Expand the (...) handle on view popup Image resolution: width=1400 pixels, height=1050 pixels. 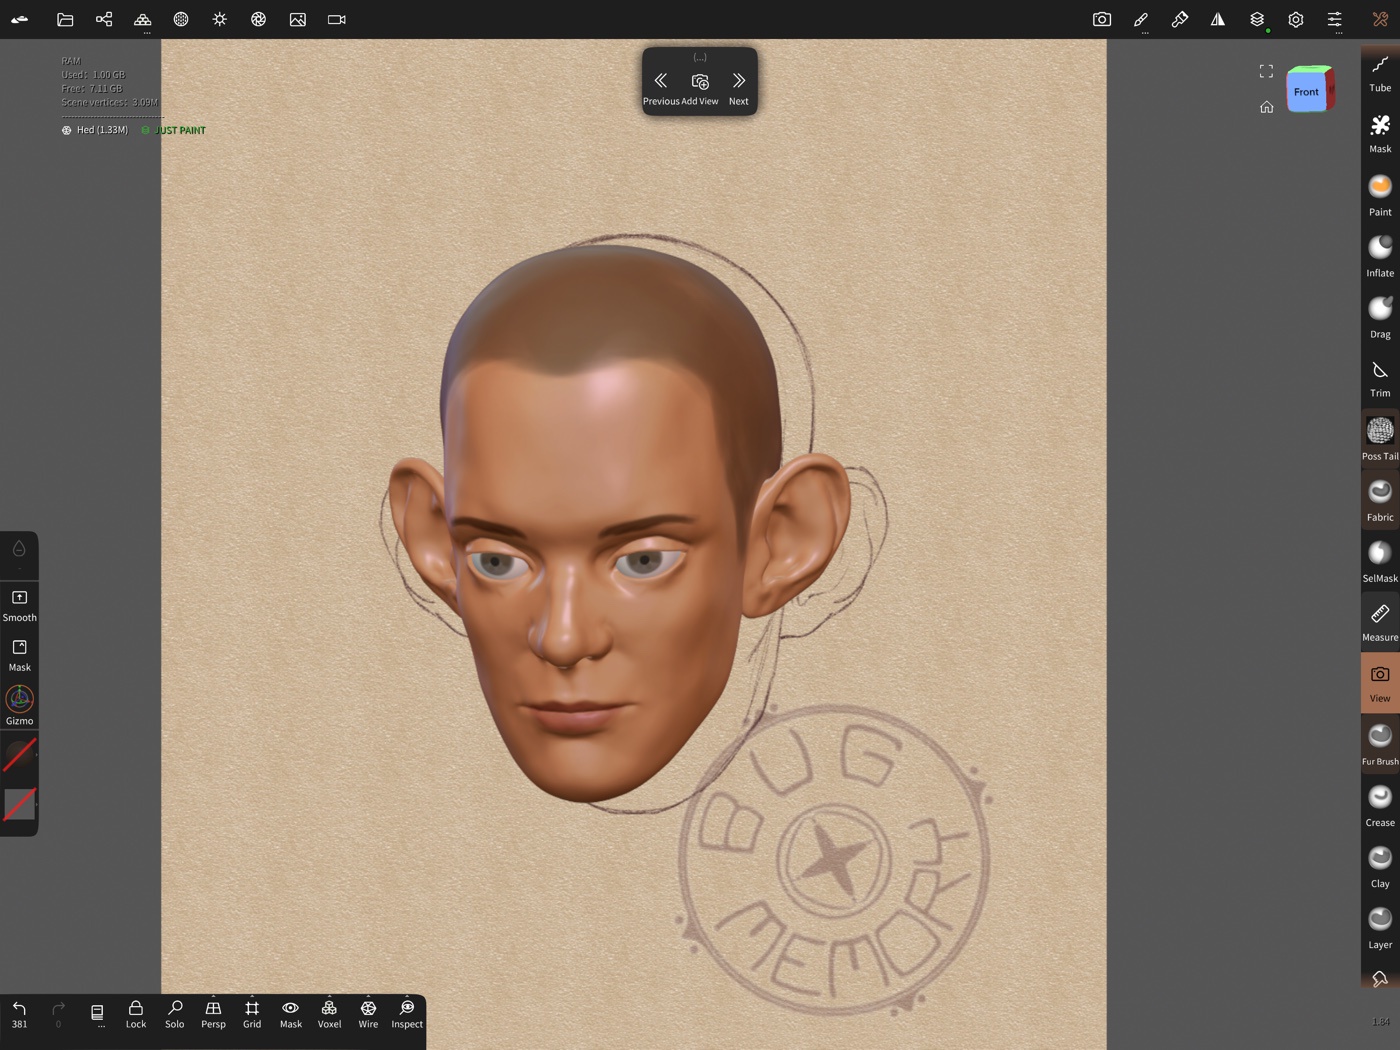[700, 57]
